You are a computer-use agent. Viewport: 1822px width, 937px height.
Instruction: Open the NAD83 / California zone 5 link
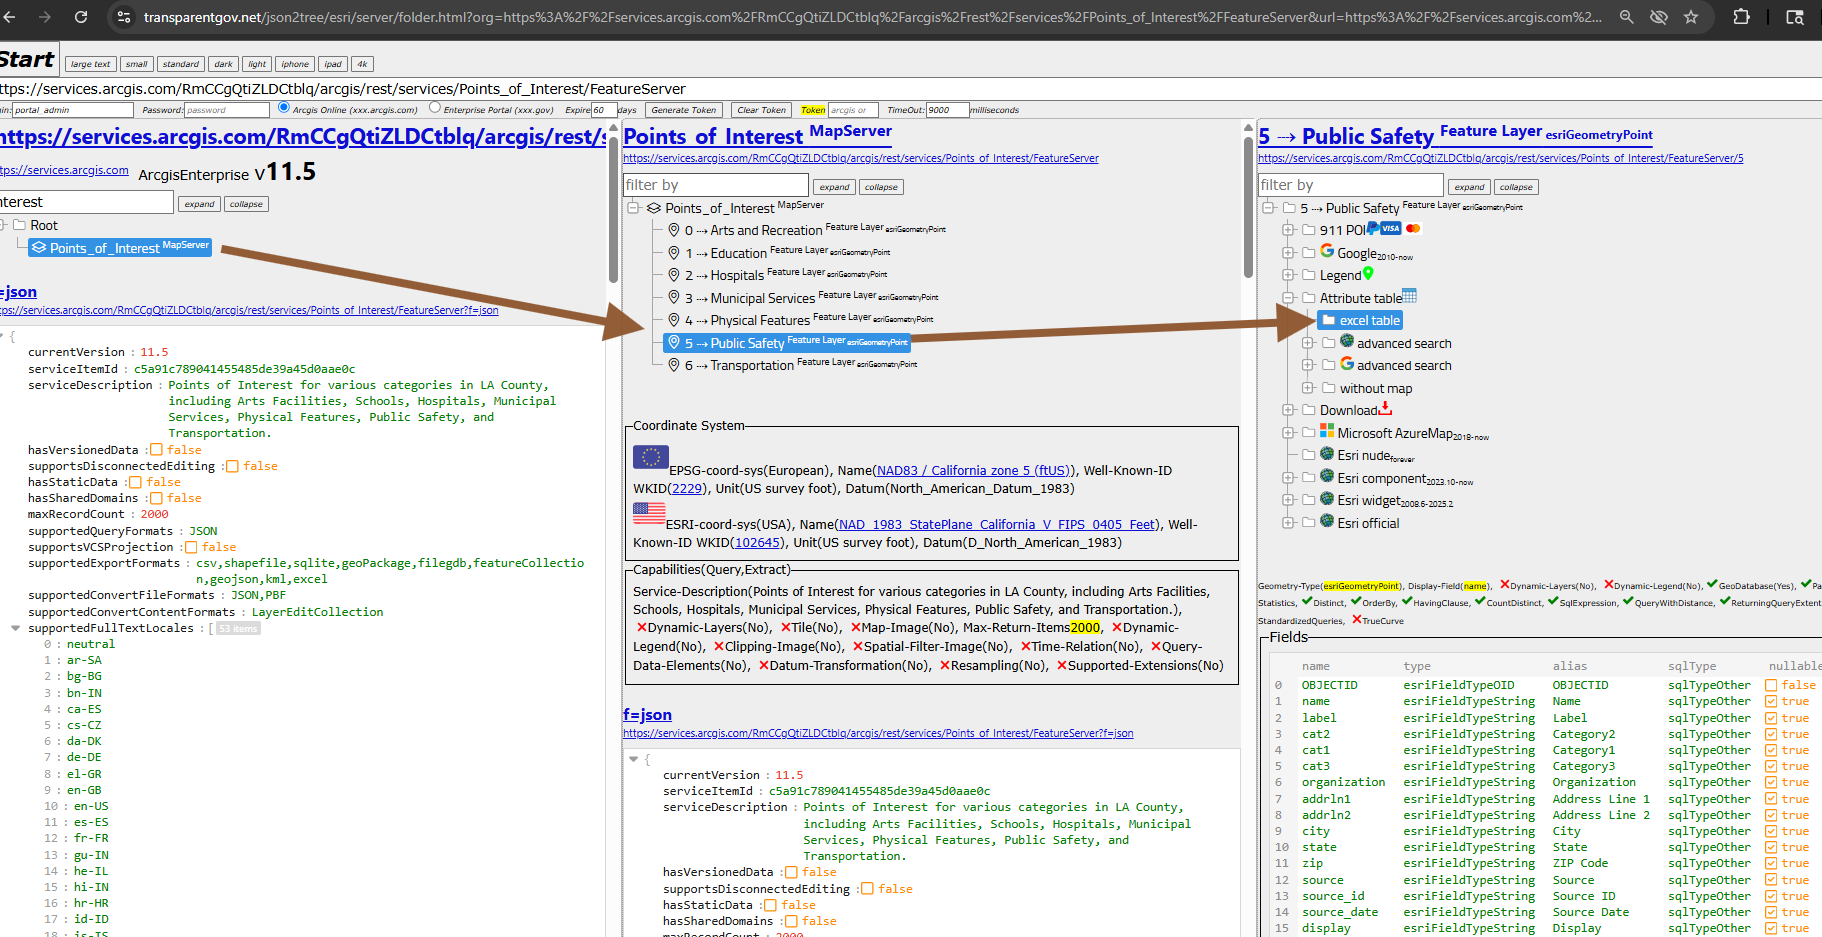click(x=973, y=471)
